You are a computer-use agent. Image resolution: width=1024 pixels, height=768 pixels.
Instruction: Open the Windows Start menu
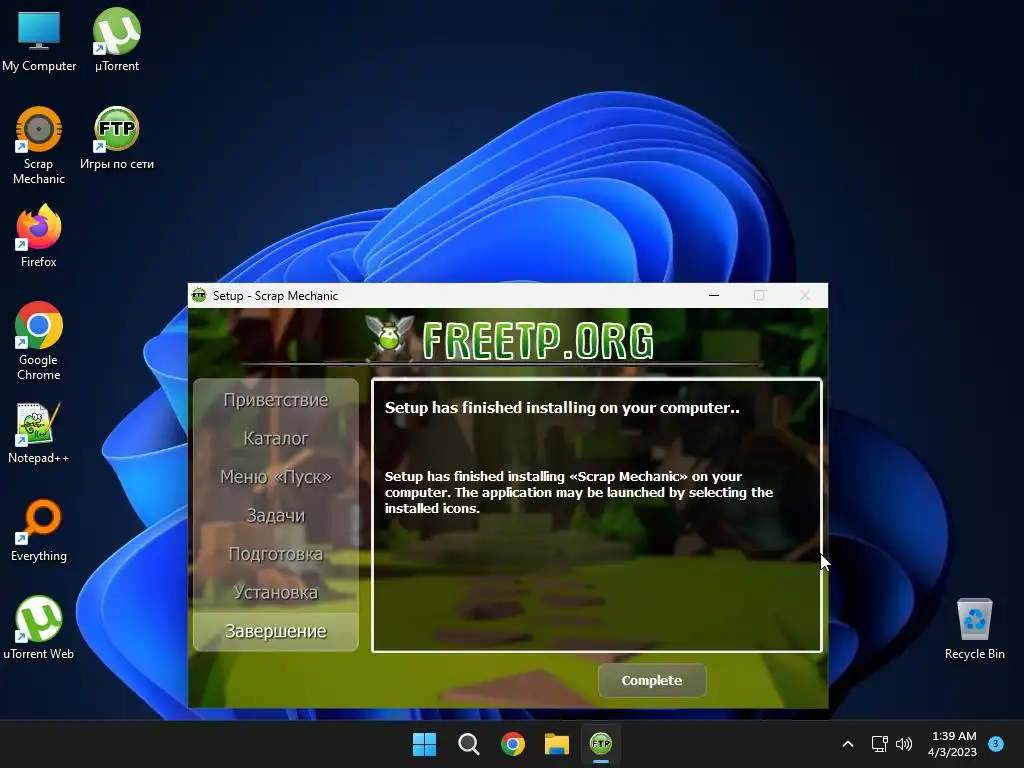click(424, 744)
